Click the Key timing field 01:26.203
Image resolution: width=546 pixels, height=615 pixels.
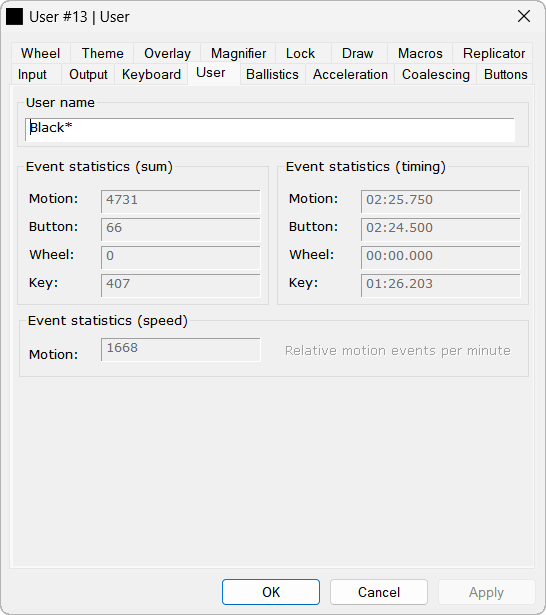[440, 285]
